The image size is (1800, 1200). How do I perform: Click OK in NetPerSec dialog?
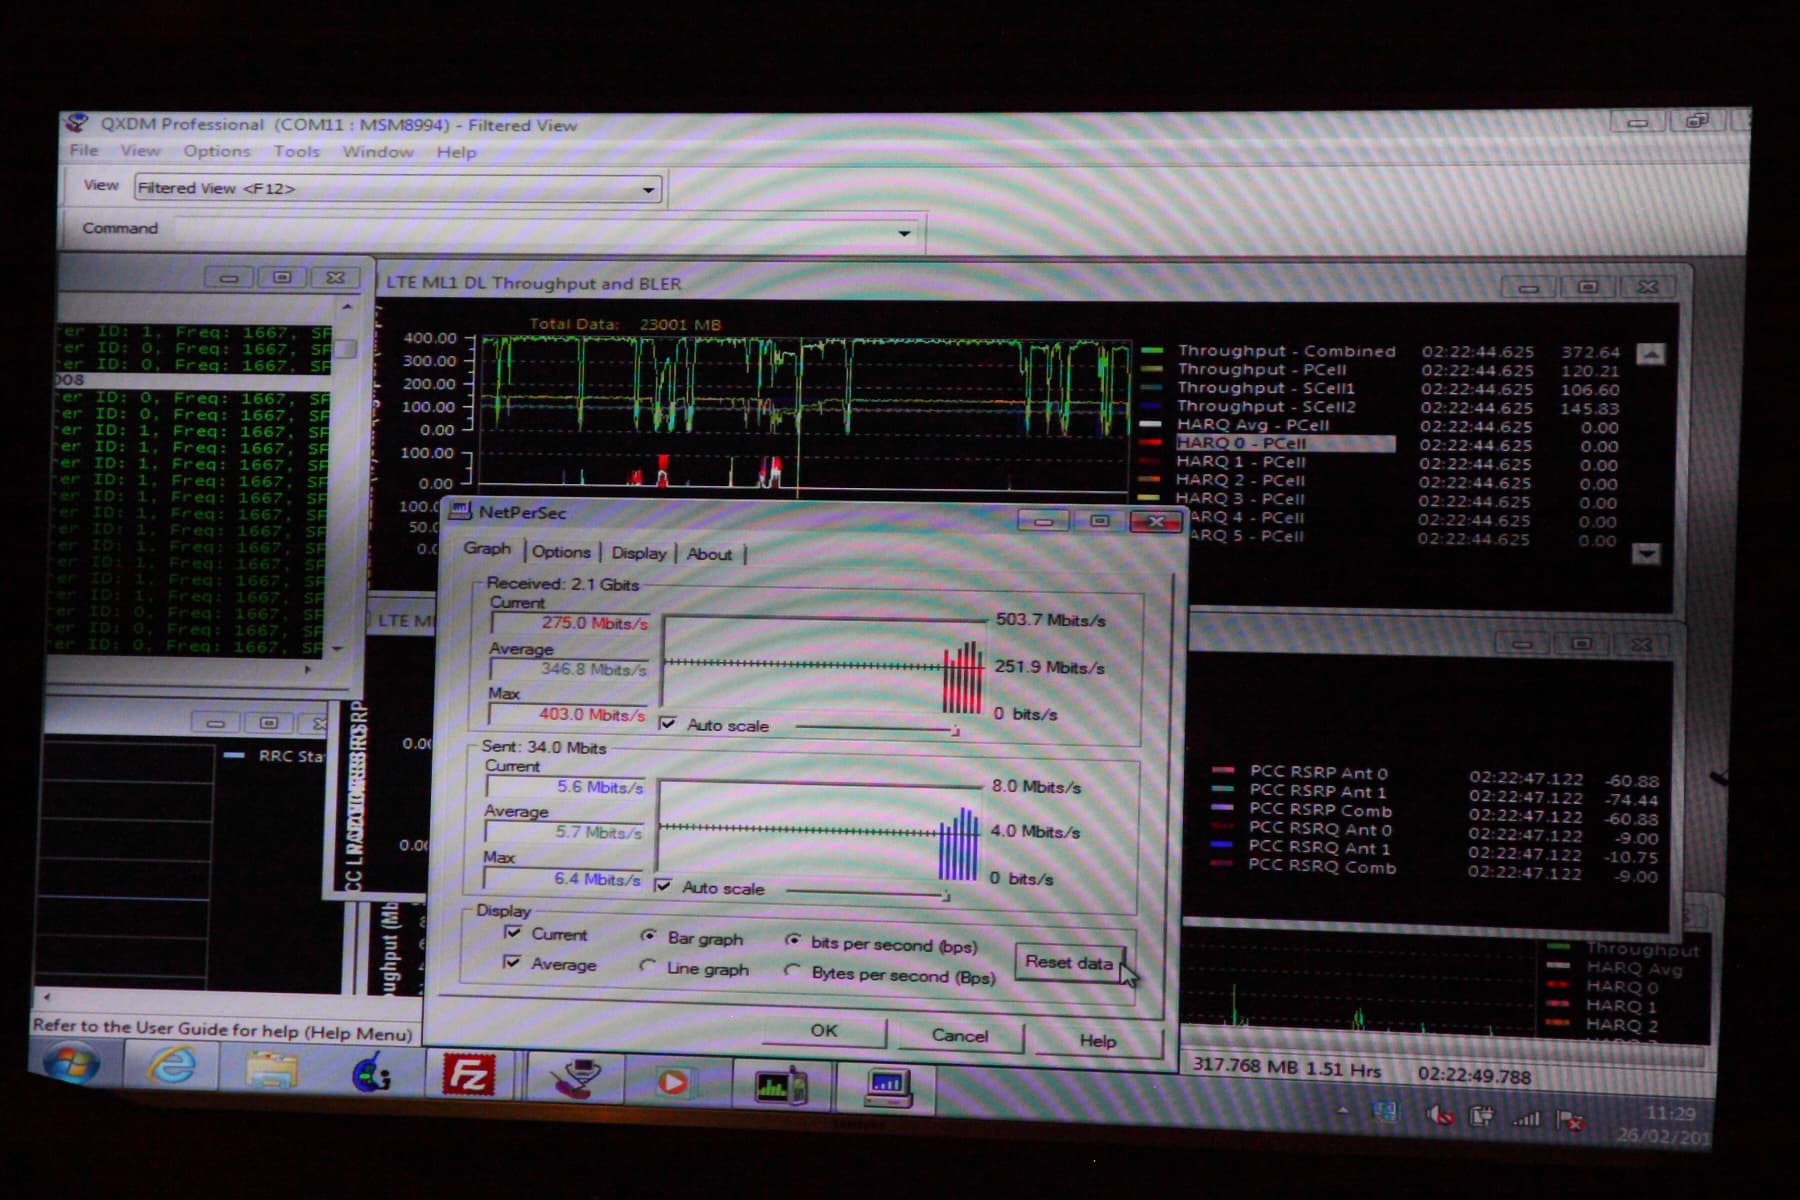824,1030
